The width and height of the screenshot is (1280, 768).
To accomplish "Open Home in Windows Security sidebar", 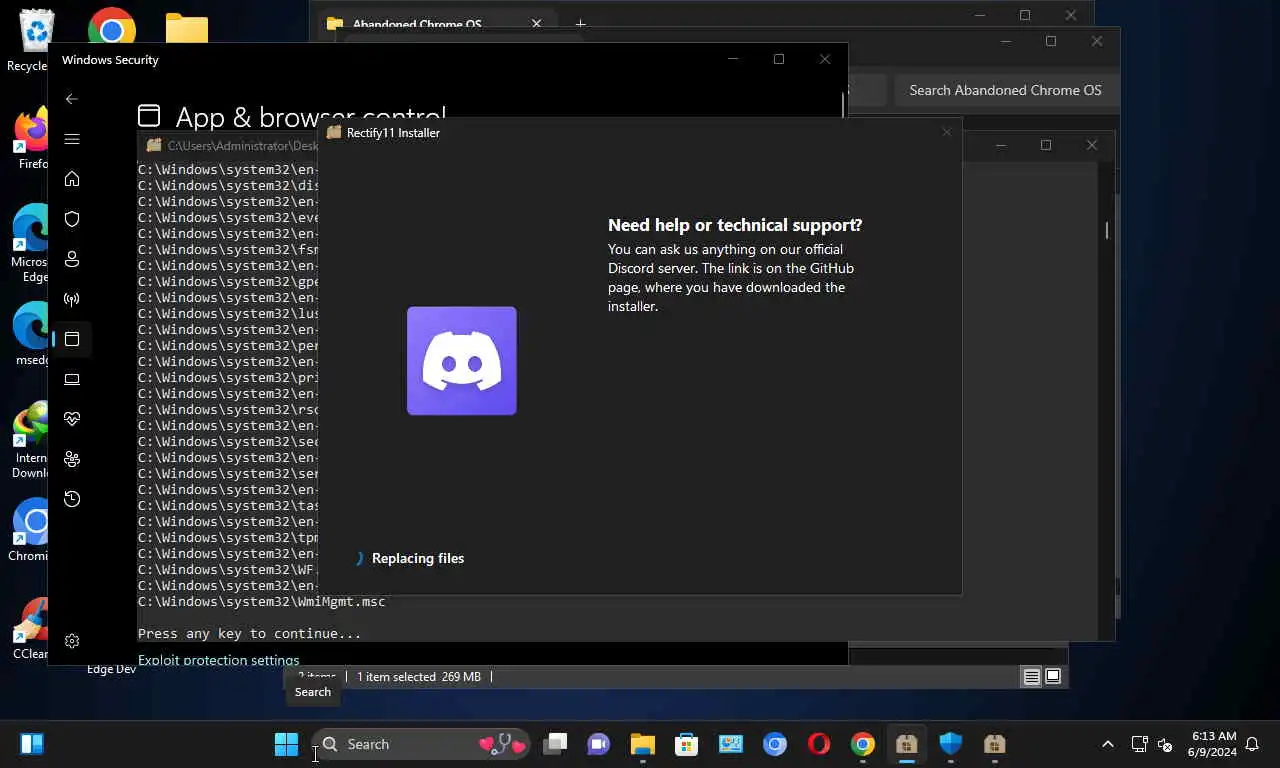I will tap(71, 179).
